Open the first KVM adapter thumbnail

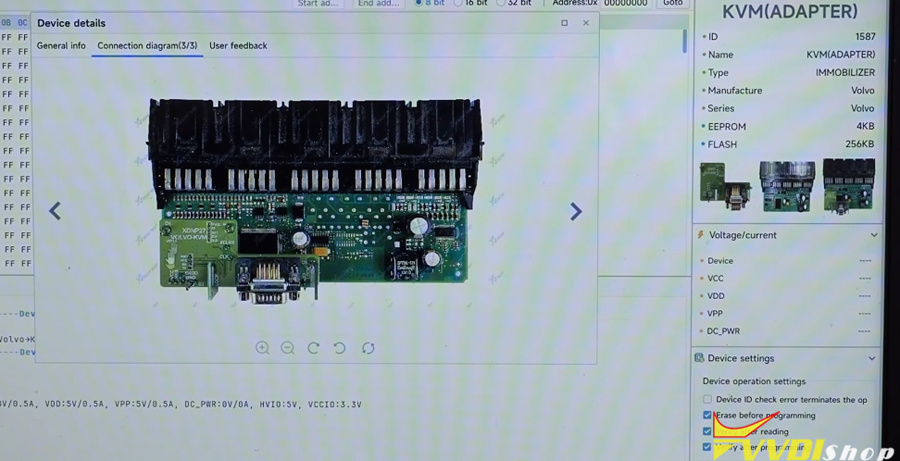click(x=726, y=186)
